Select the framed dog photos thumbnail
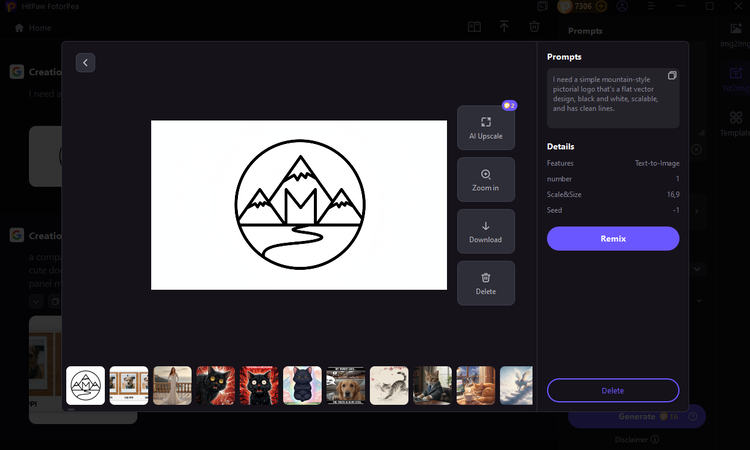The height and width of the screenshot is (450, 750). pyautogui.click(x=129, y=385)
